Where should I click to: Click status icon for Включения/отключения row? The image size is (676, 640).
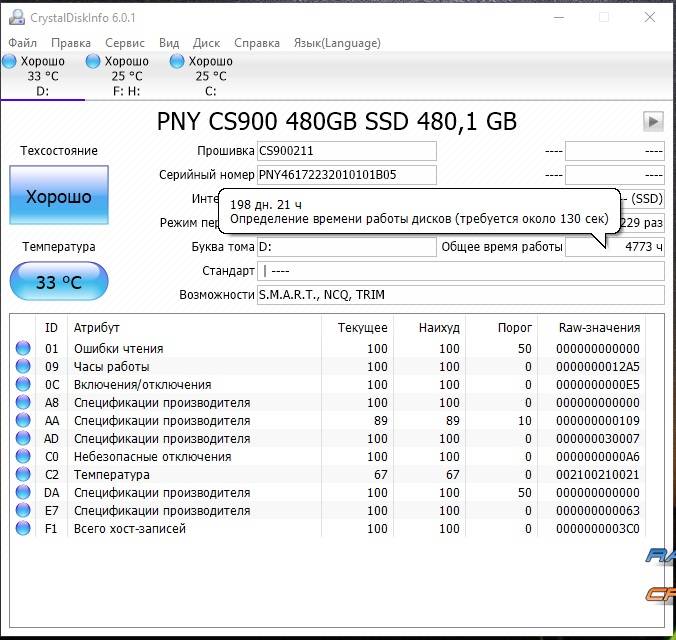click(x=23, y=384)
